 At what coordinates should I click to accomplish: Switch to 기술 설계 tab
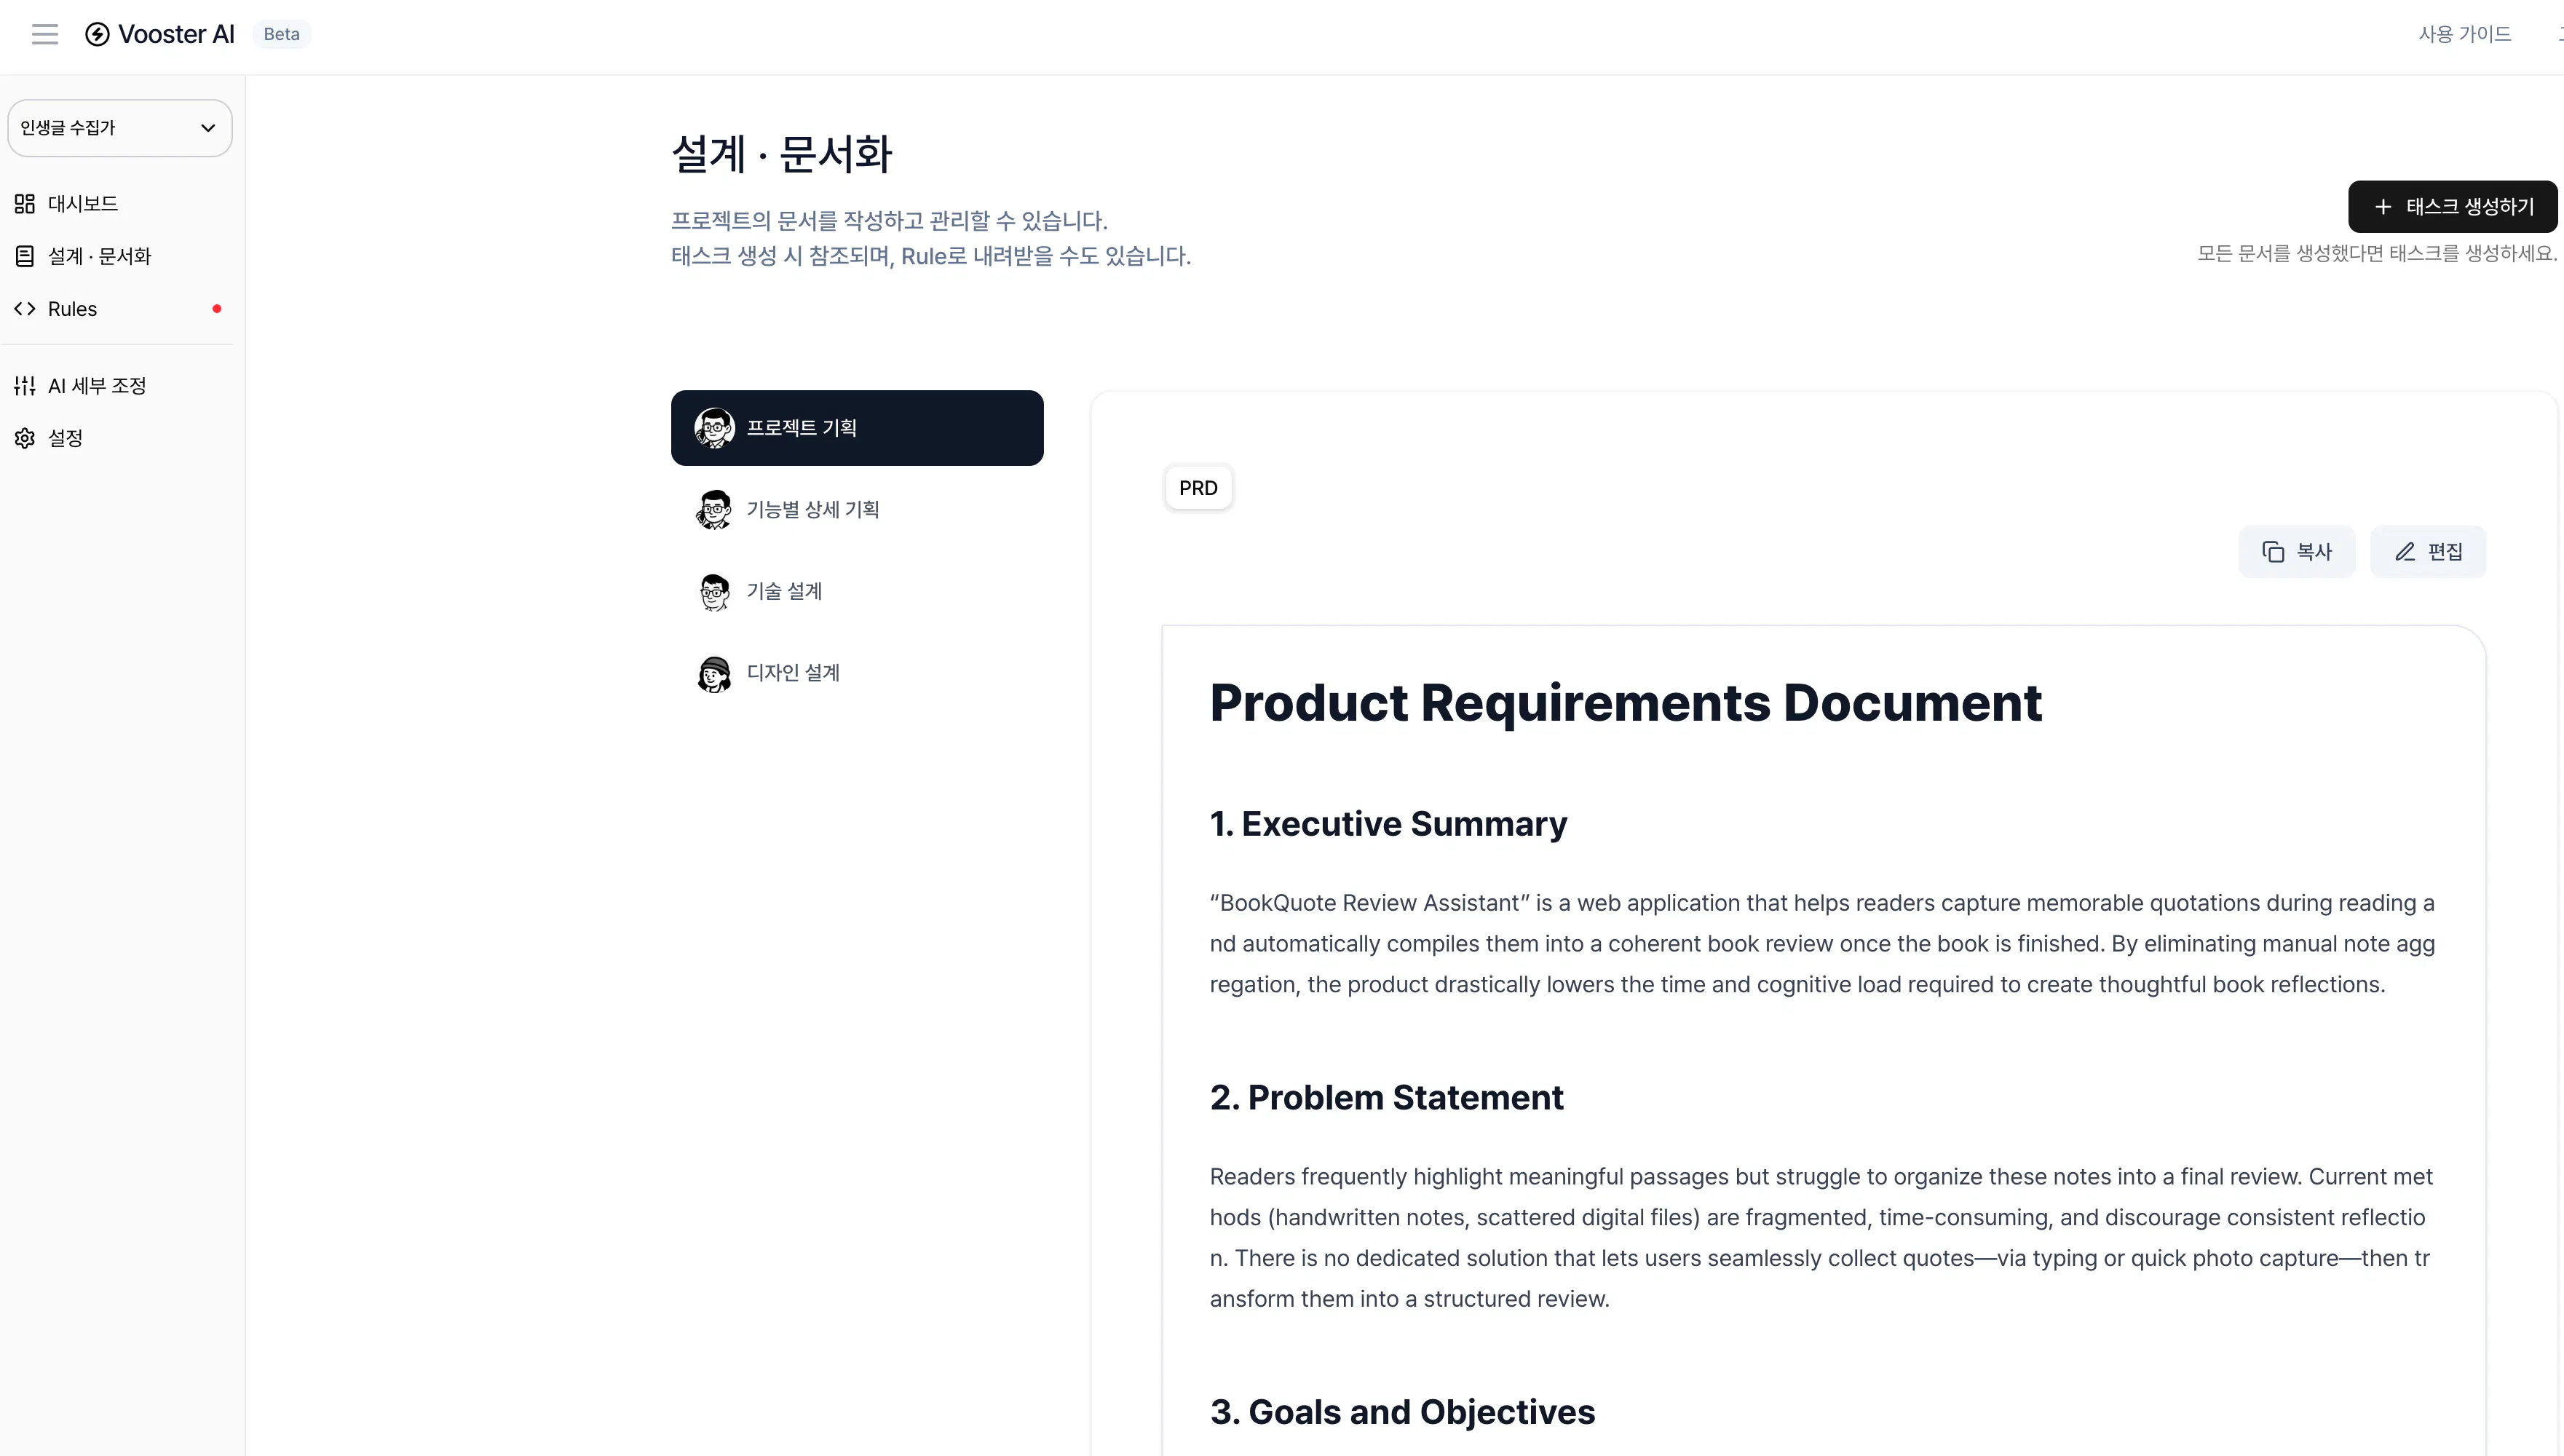coord(783,590)
